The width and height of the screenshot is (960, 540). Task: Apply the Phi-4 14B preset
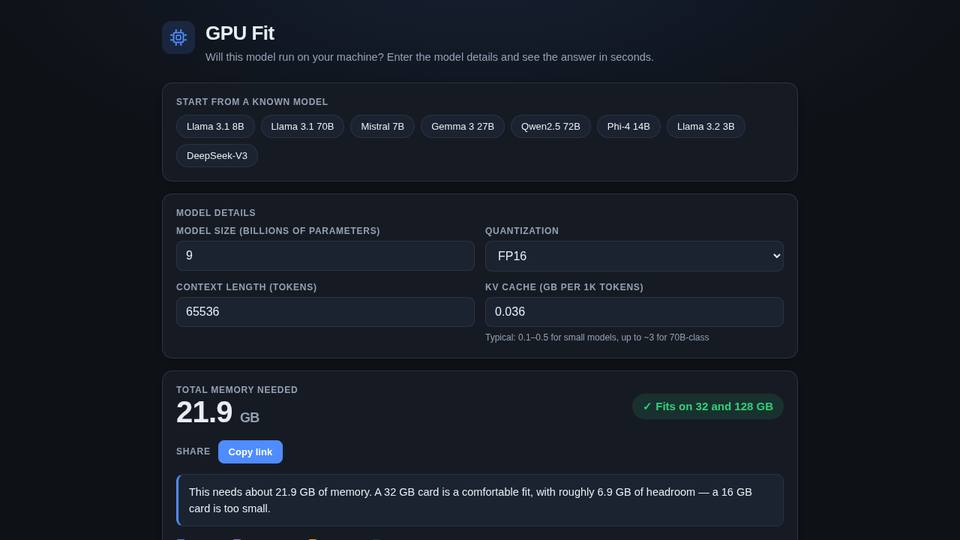click(x=629, y=127)
